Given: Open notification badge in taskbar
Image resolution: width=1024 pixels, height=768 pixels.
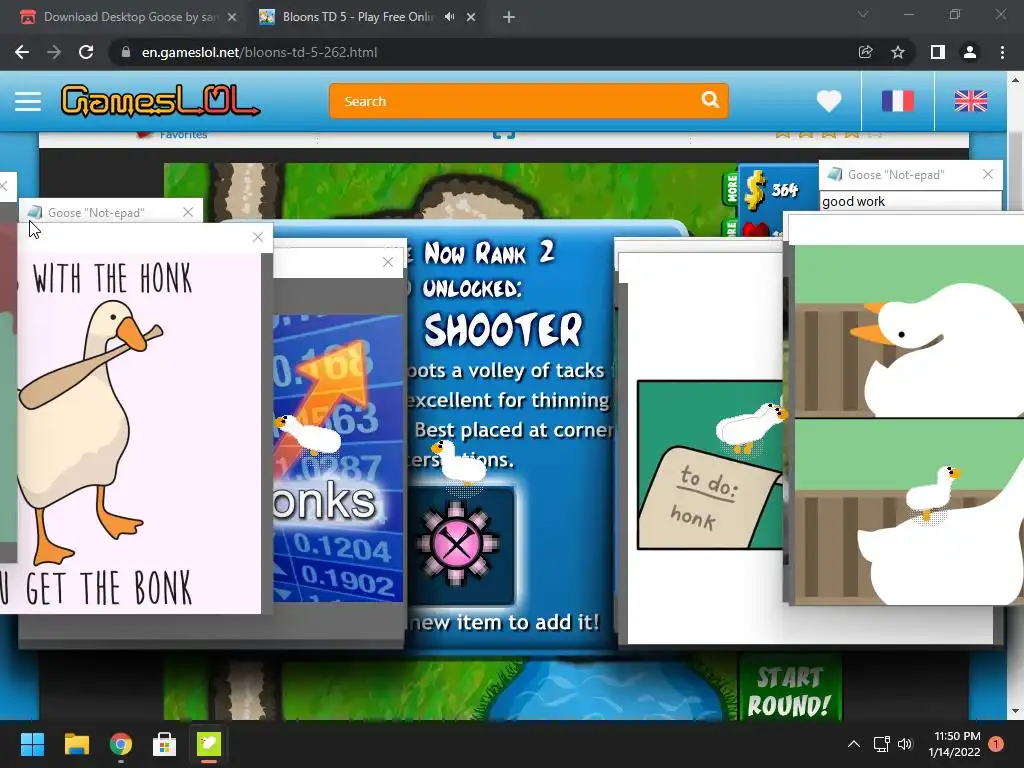Looking at the screenshot, I should click(x=995, y=744).
